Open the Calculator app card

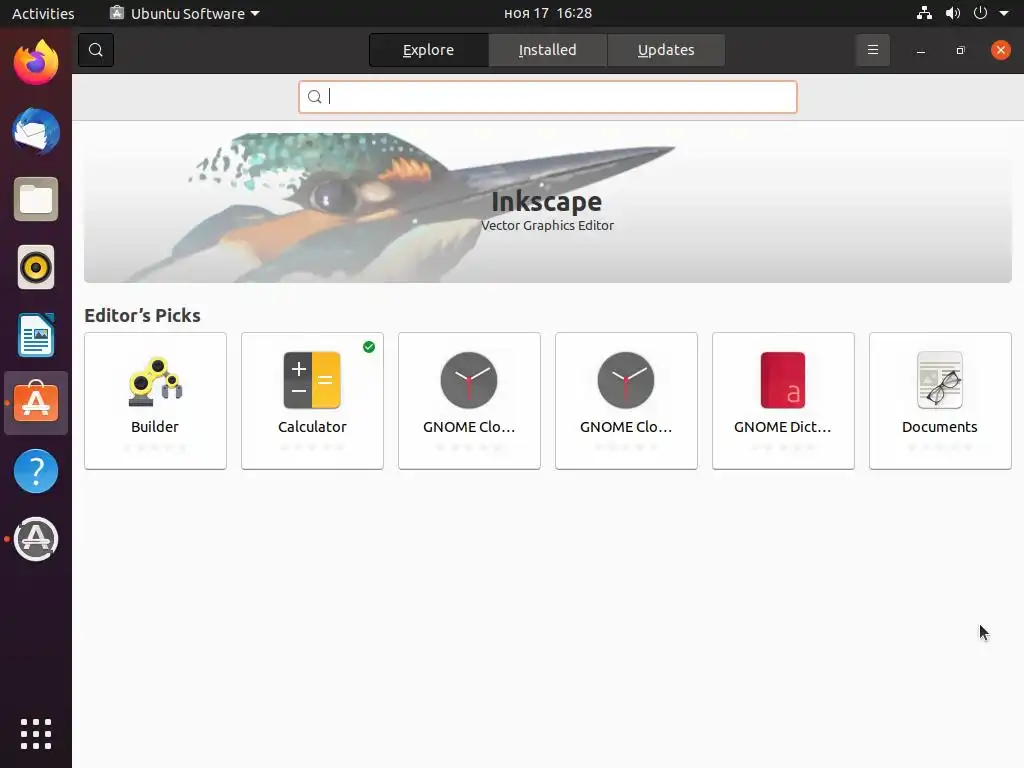pos(312,400)
